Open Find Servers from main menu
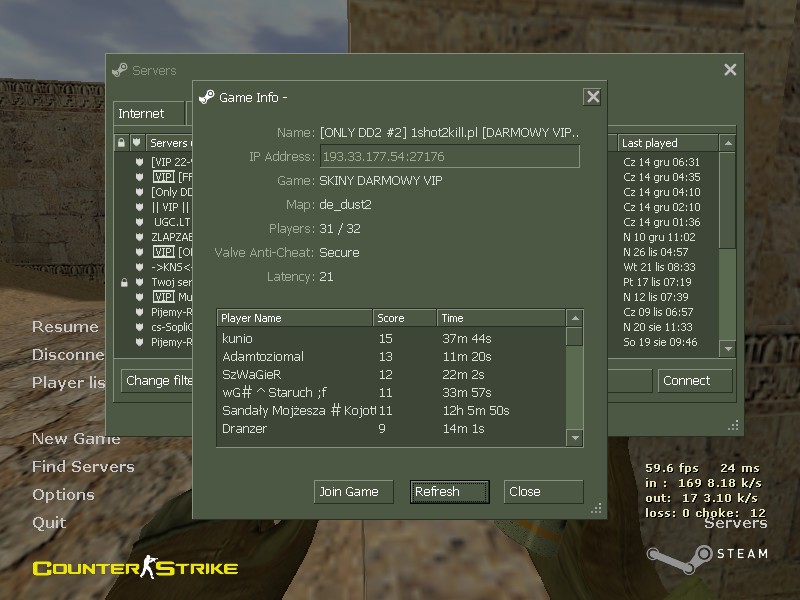Viewport: 800px width, 600px height. (x=83, y=466)
